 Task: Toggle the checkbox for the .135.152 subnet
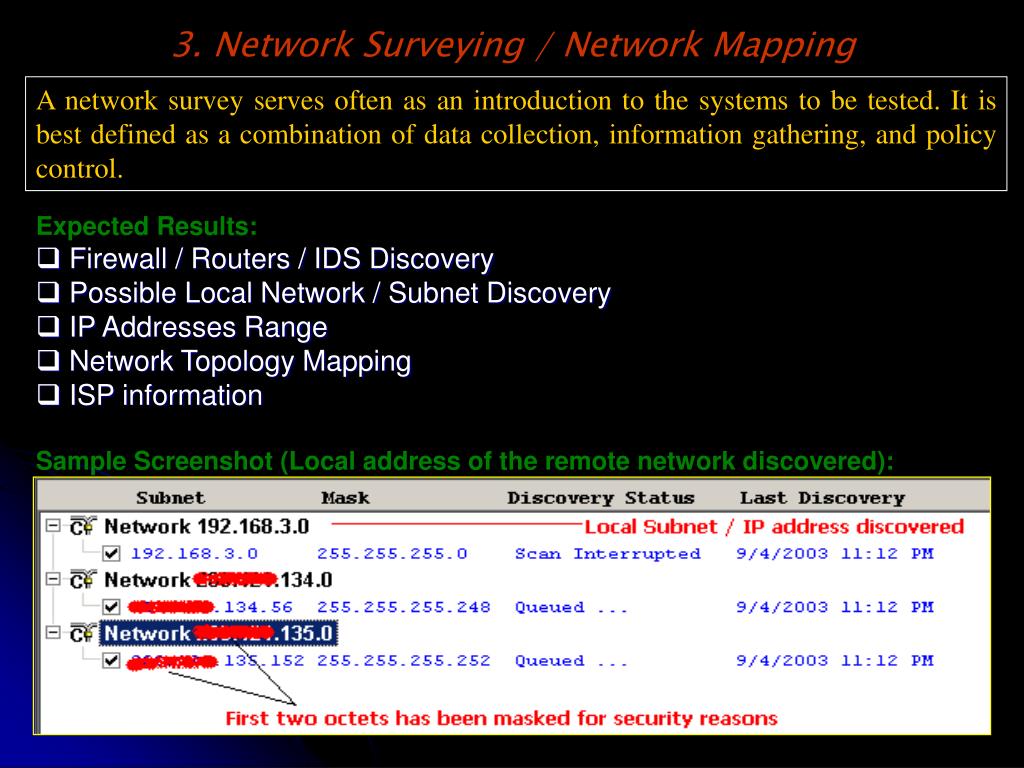[111, 661]
